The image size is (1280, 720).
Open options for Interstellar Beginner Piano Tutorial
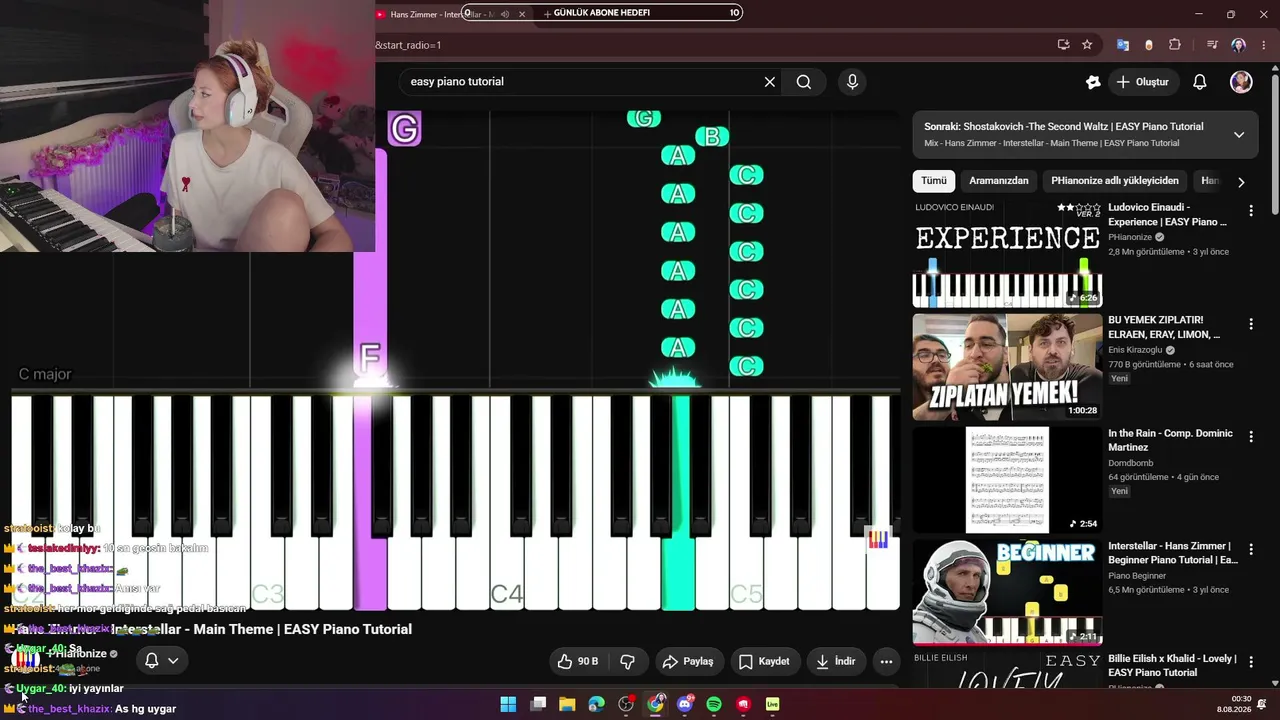coord(1251,550)
